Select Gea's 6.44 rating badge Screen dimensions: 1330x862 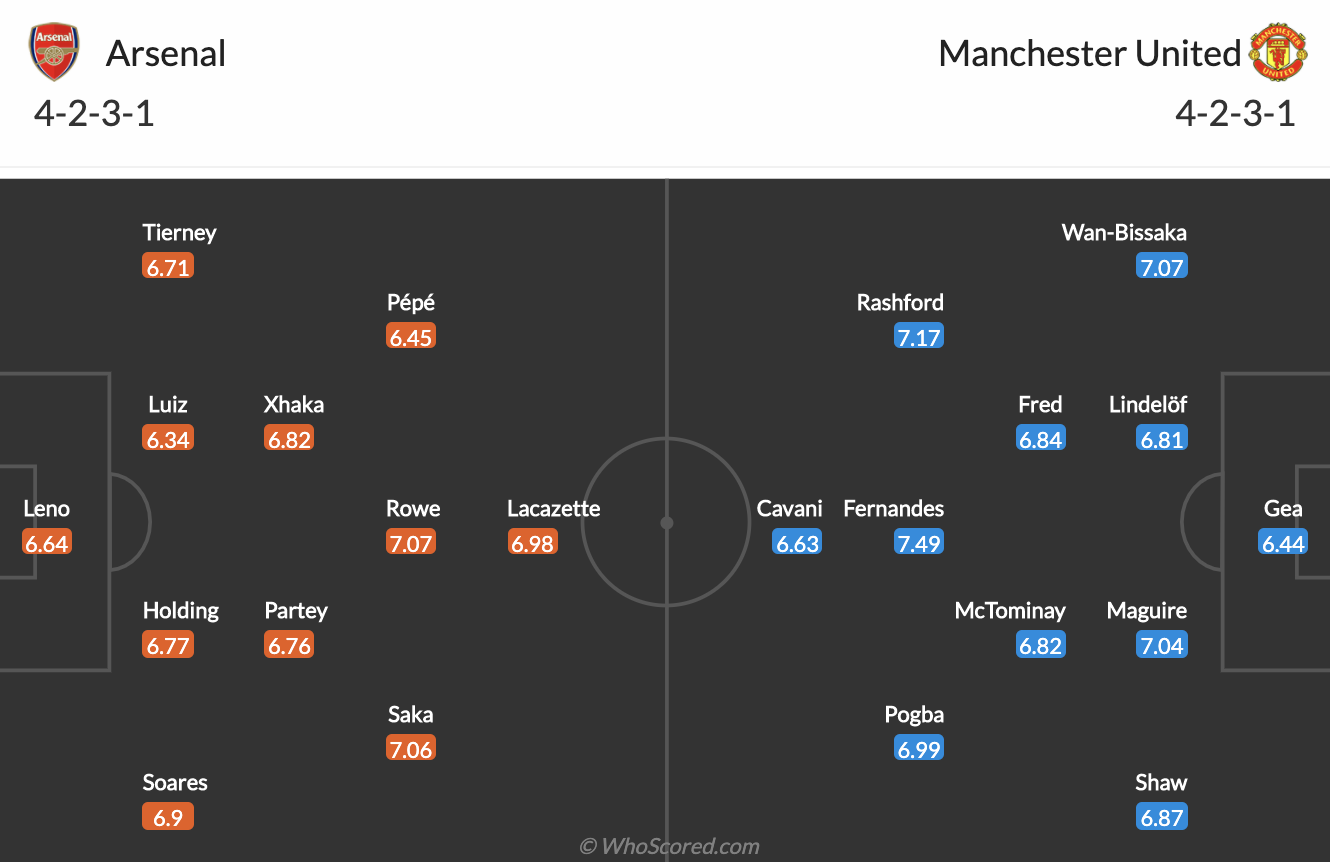(x=1283, y=543)
